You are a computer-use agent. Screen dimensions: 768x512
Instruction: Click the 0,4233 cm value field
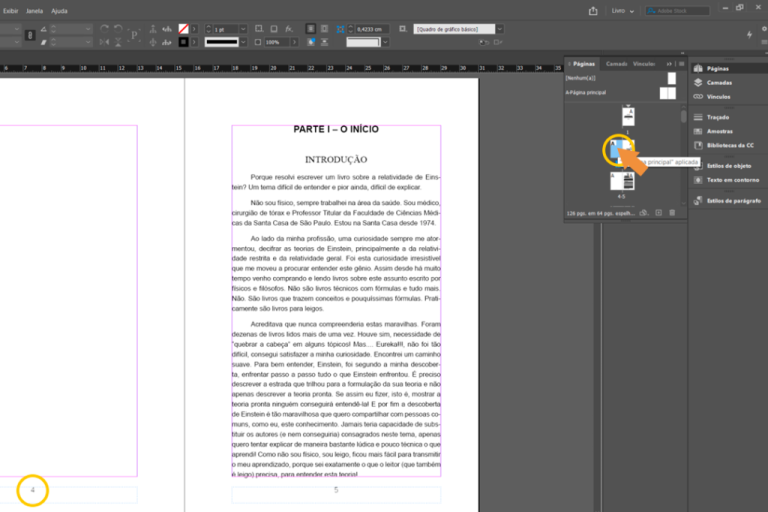pos(372,29)
